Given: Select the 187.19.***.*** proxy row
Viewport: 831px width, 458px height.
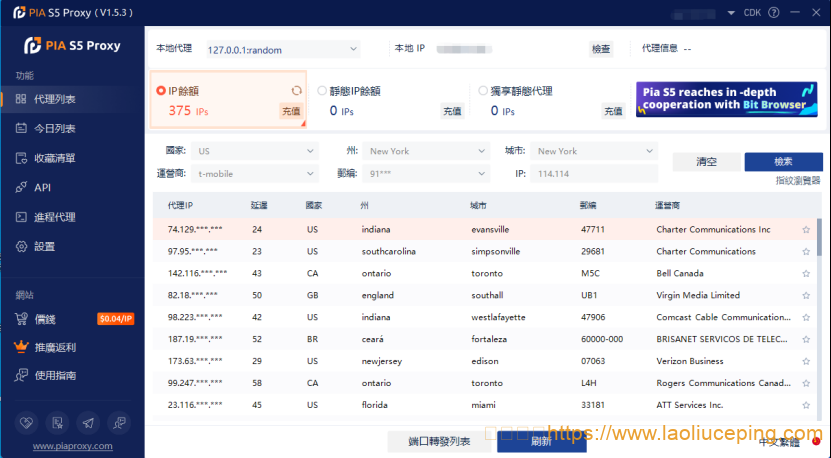Looking at the screenshot, I should 484,339.
